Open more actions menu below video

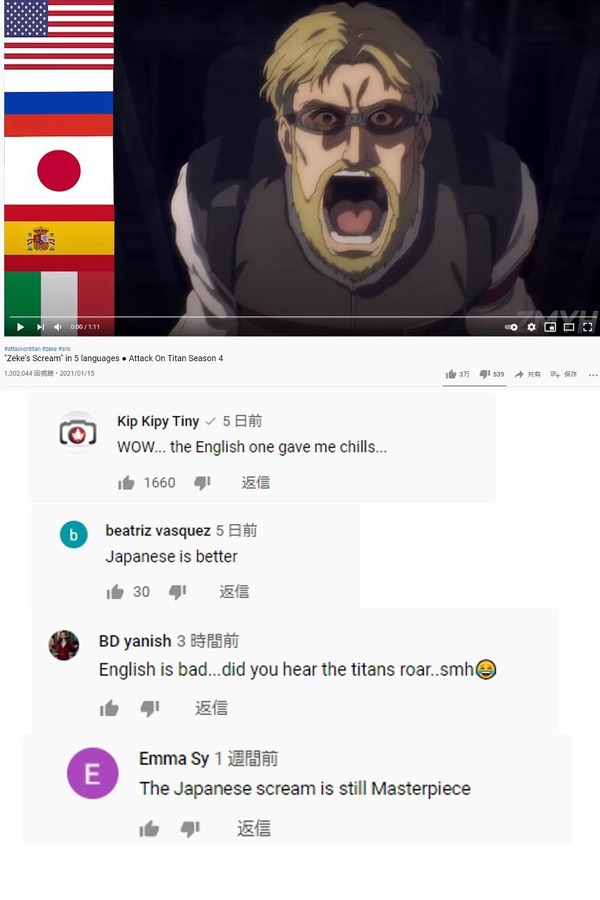pos(593,375)
